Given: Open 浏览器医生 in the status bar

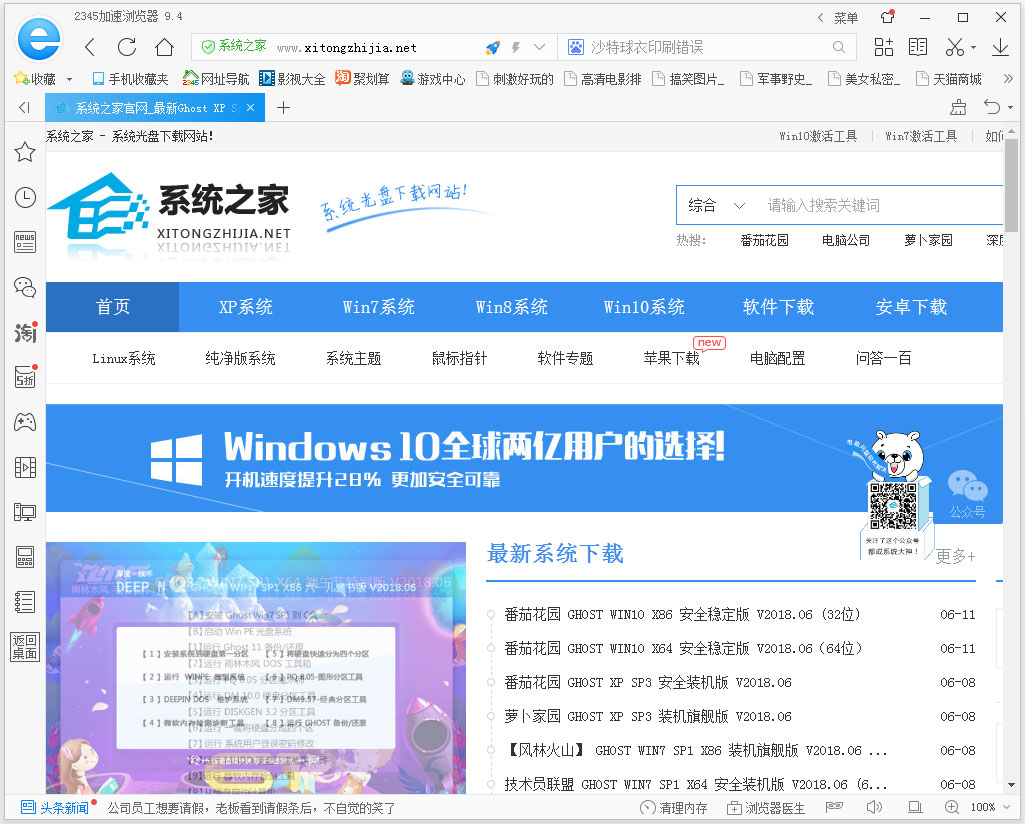Looking at the screenshot, I should click(x=765, y=808).
